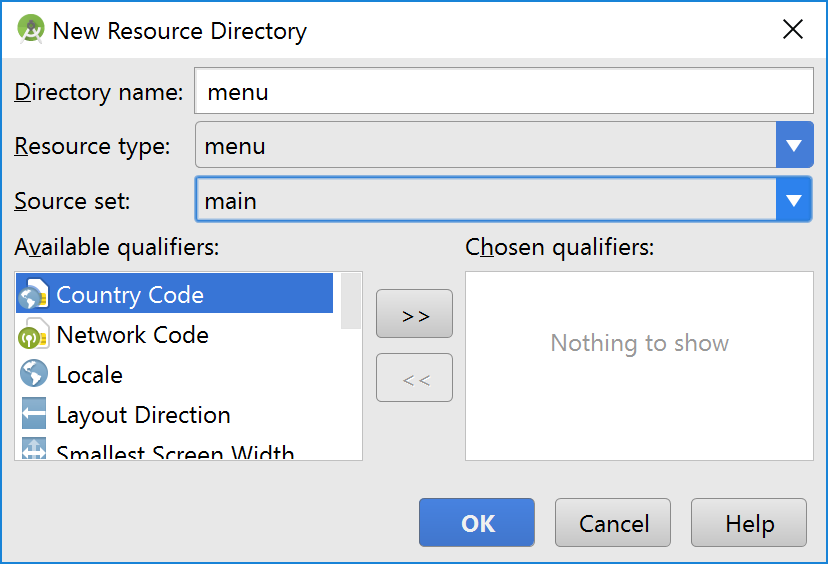
Task: Open the Help button
Action: pos(749,523)
